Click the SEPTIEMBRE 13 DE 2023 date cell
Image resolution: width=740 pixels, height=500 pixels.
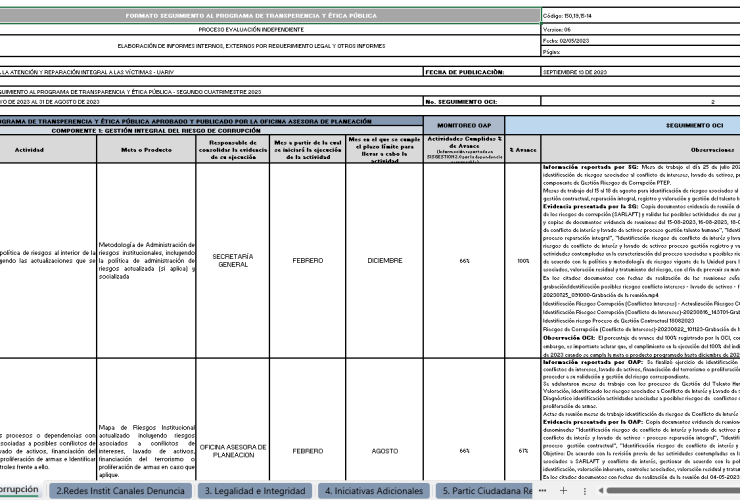pyautogui.click(x=640, y=72)
